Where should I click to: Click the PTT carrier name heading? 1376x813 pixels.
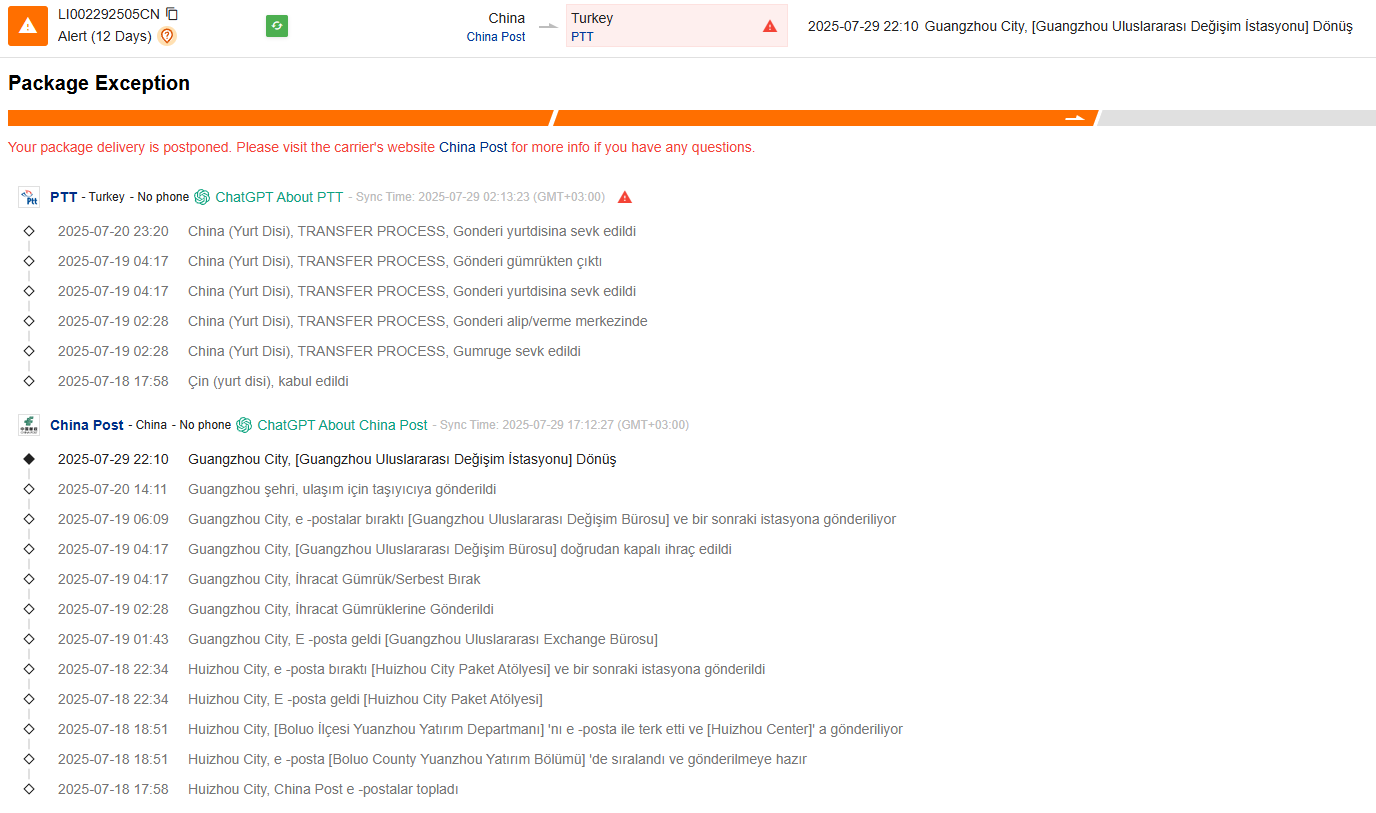pyautogui.click(x=64, y=197)
